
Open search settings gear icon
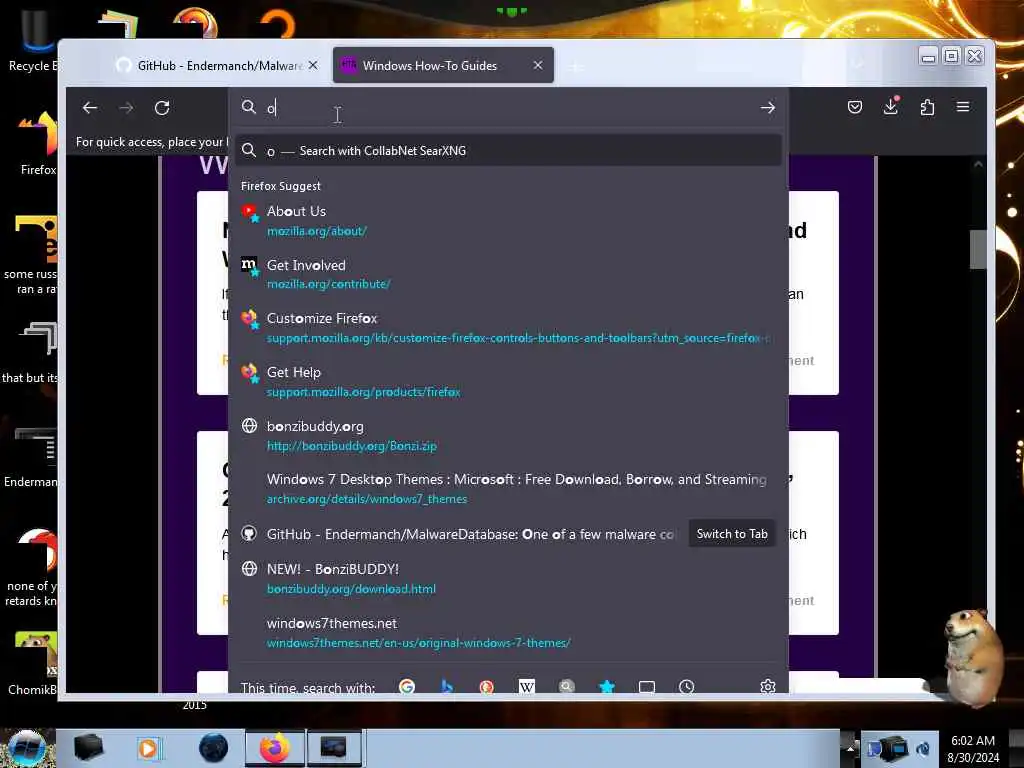(x=768, y=686)
